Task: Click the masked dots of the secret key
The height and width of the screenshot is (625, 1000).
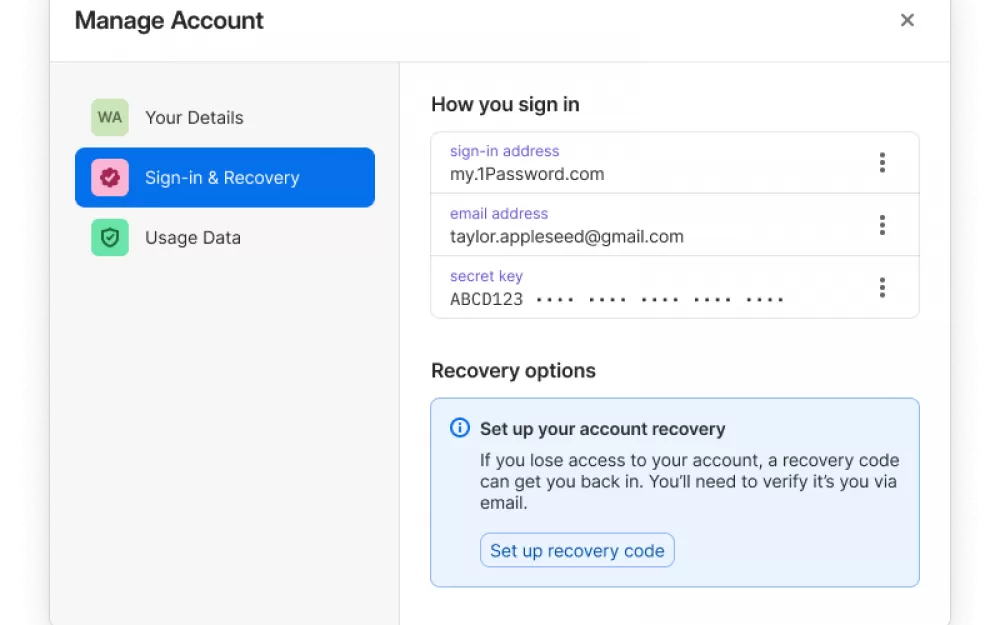Action: tap(660, 299)
